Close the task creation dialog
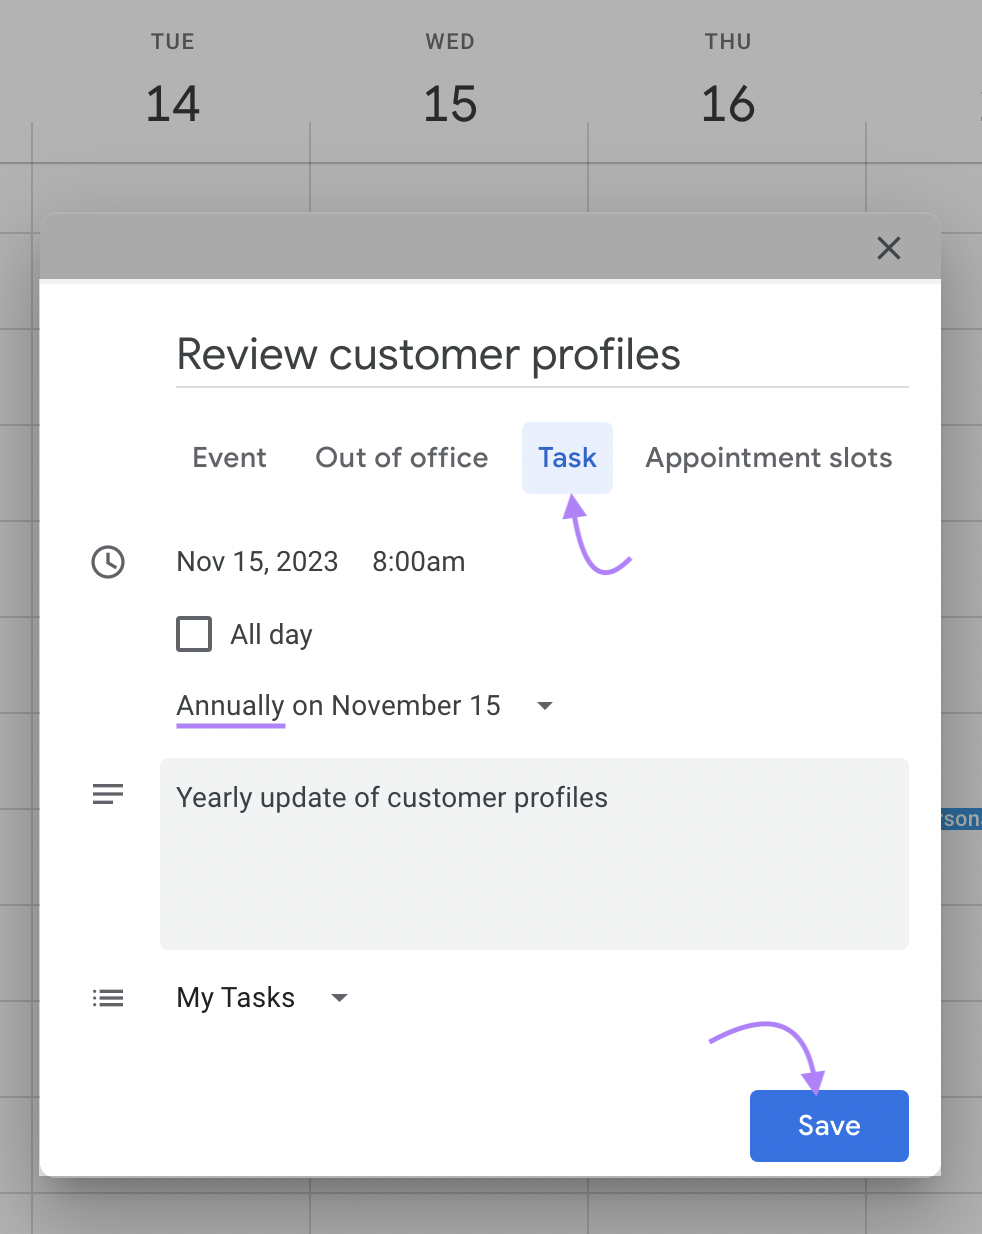 coord(888,248)
